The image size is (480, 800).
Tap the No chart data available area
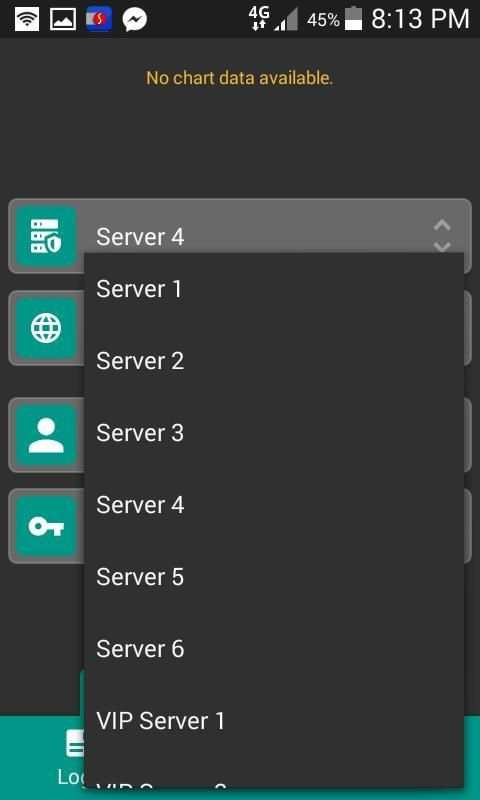tap(240, 78)
